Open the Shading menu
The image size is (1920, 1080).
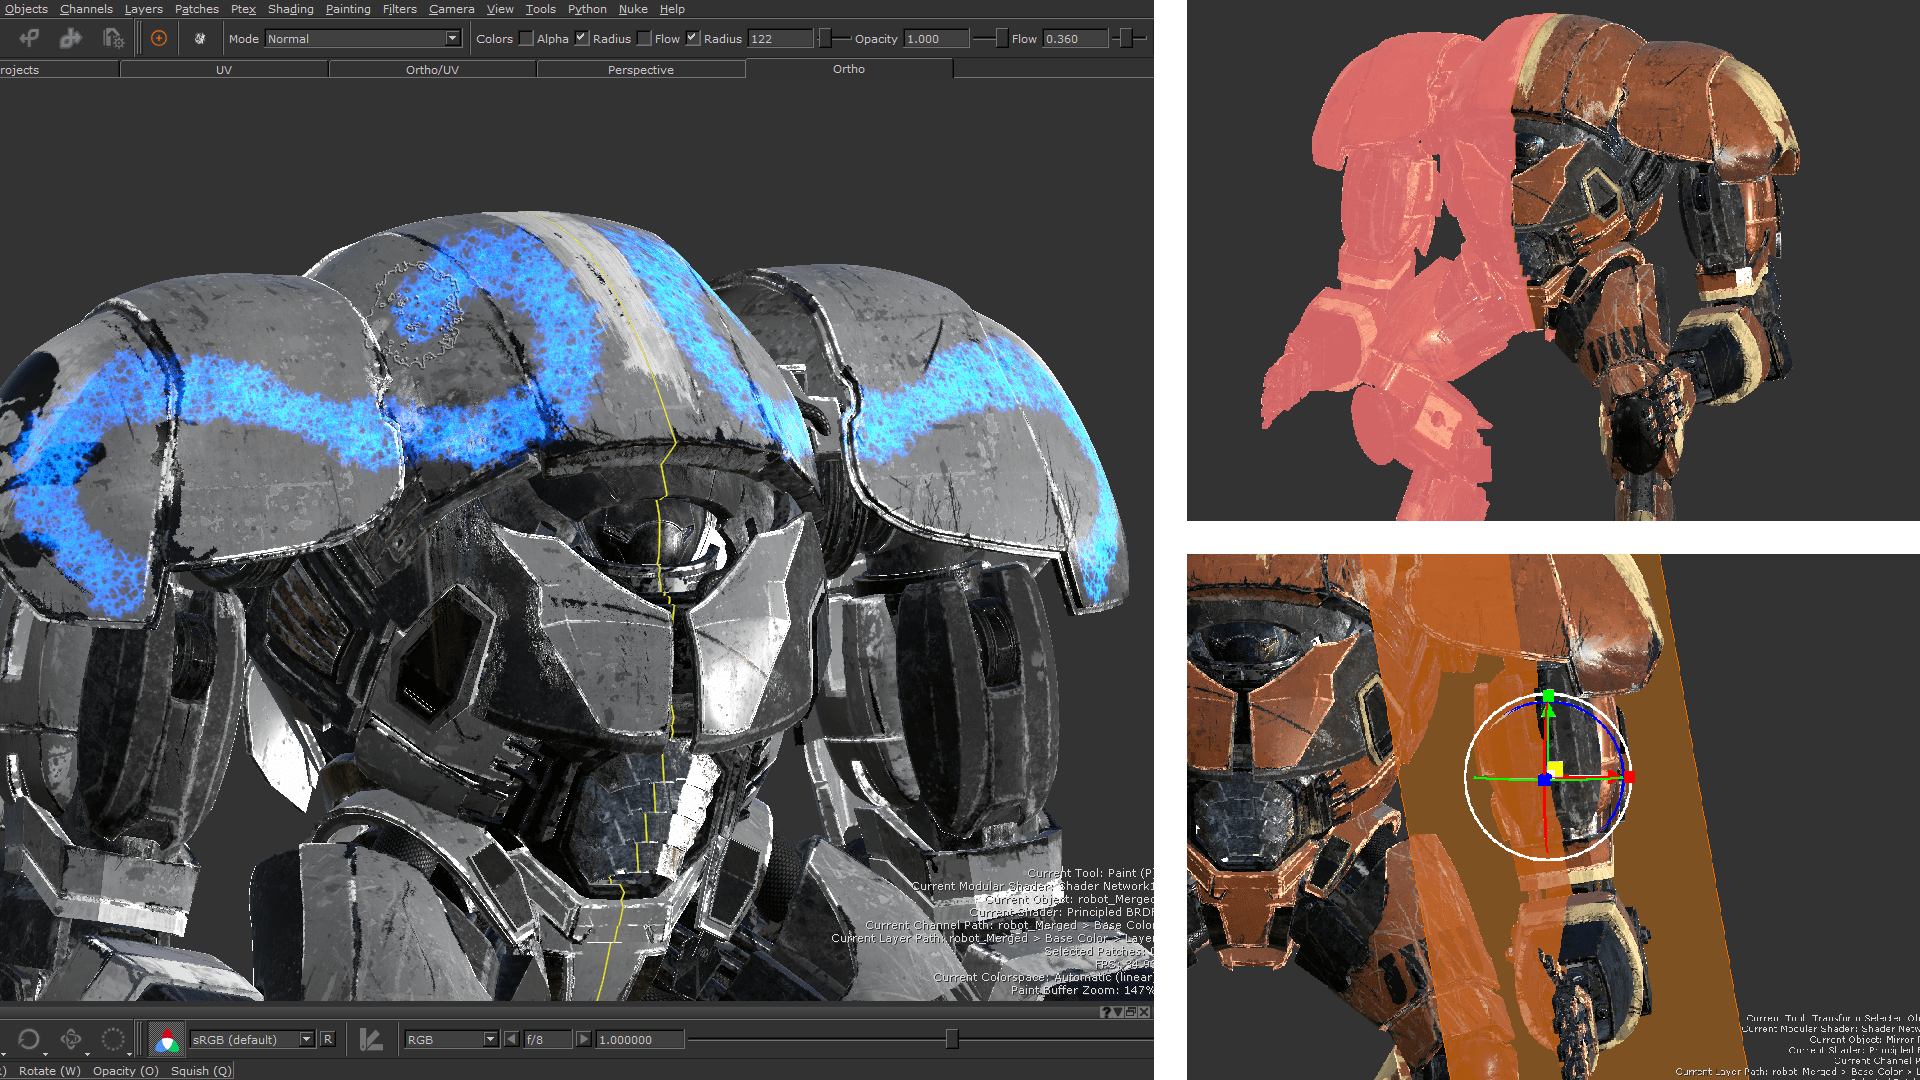291,9
